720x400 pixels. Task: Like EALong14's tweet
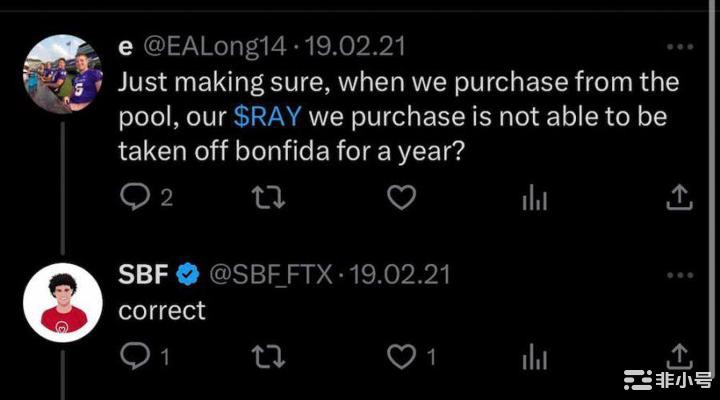tap(401, 198)
